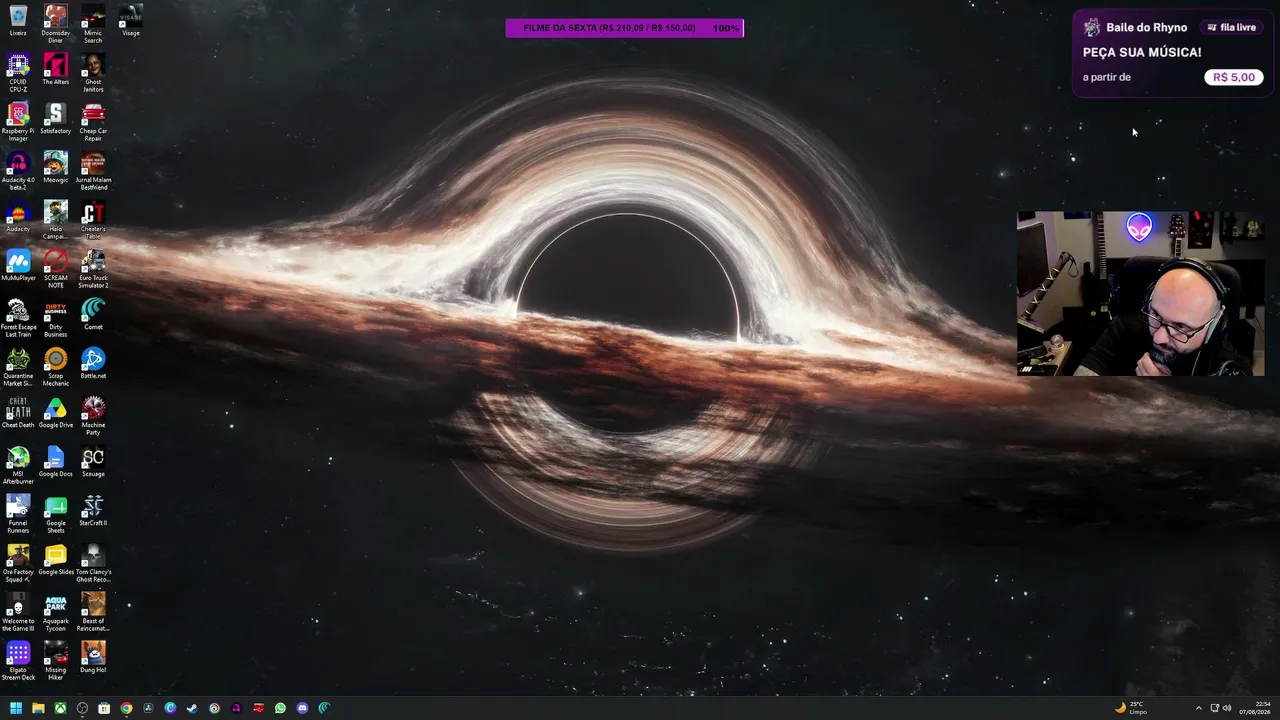
Task: Open Audacity 4.0 beta 2 shortcut
Action: click(18, 171)
